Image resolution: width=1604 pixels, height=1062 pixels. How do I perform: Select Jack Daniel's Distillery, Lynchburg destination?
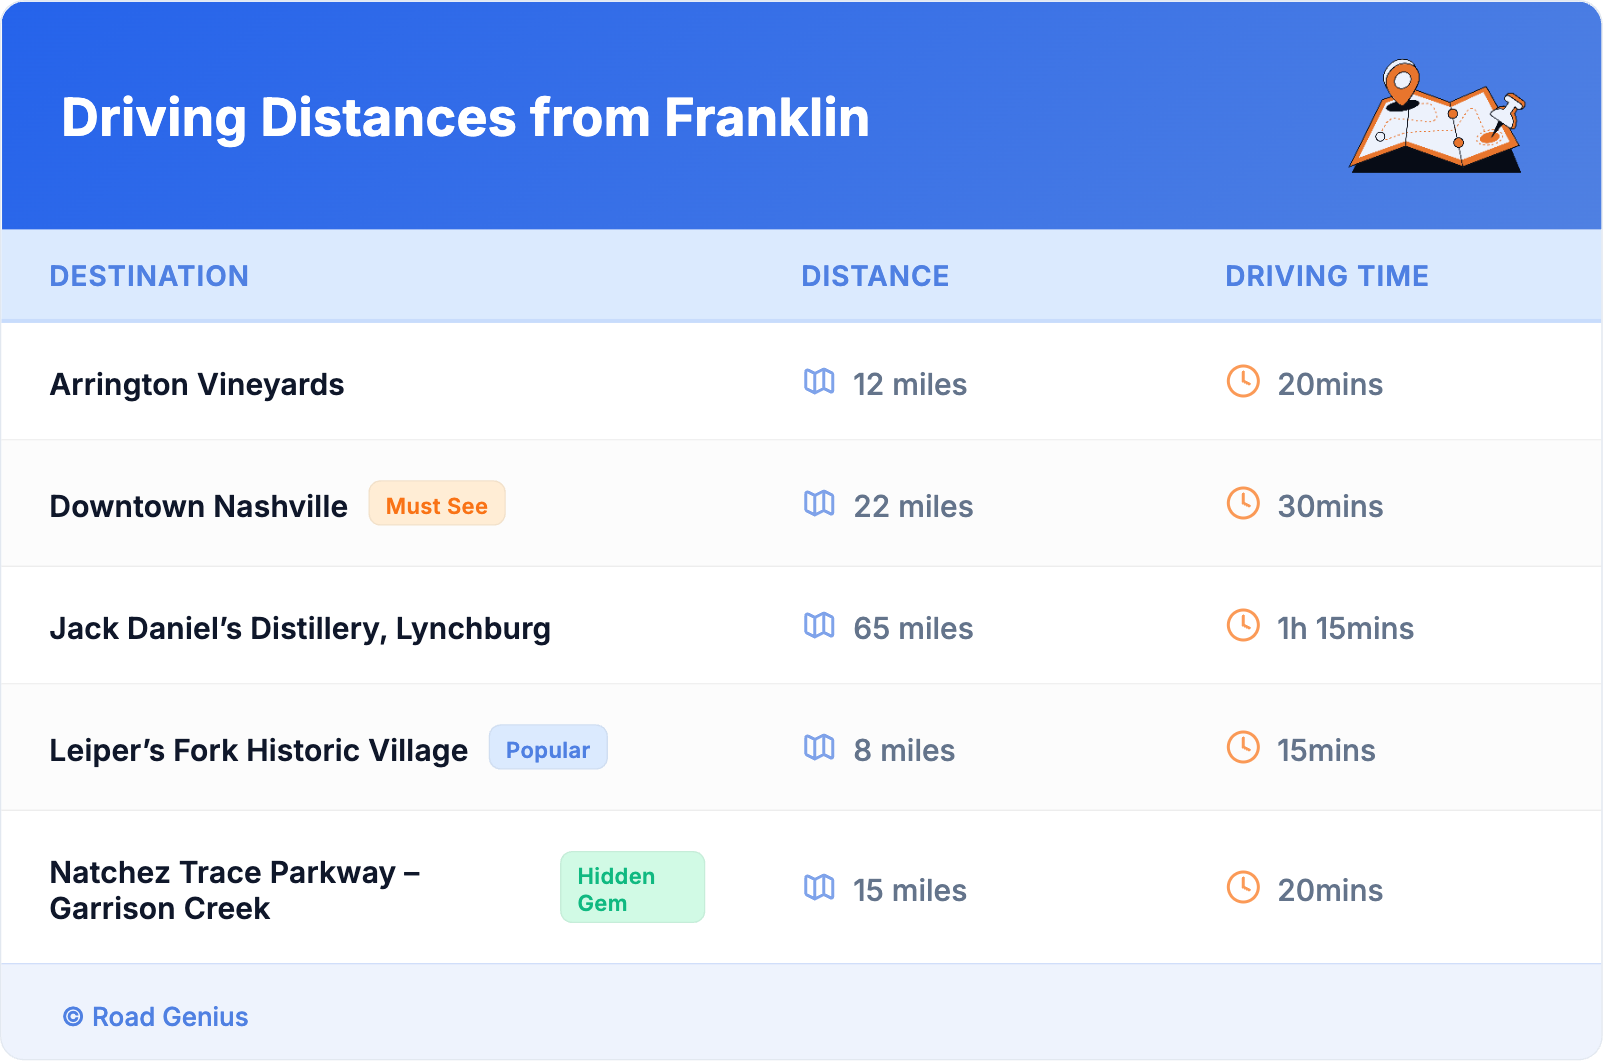point(300,628)
